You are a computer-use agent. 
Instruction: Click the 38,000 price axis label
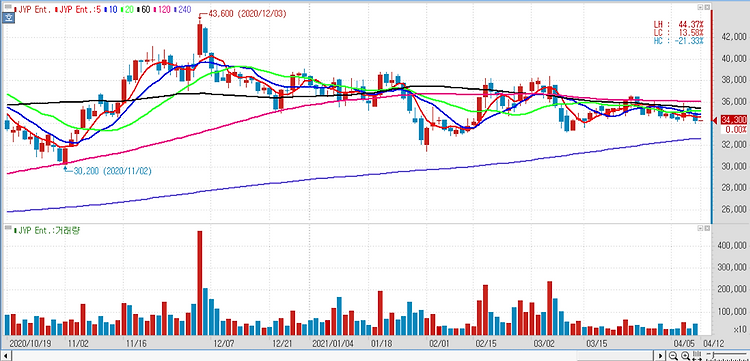pyautogui.click(x=733, y=80)
